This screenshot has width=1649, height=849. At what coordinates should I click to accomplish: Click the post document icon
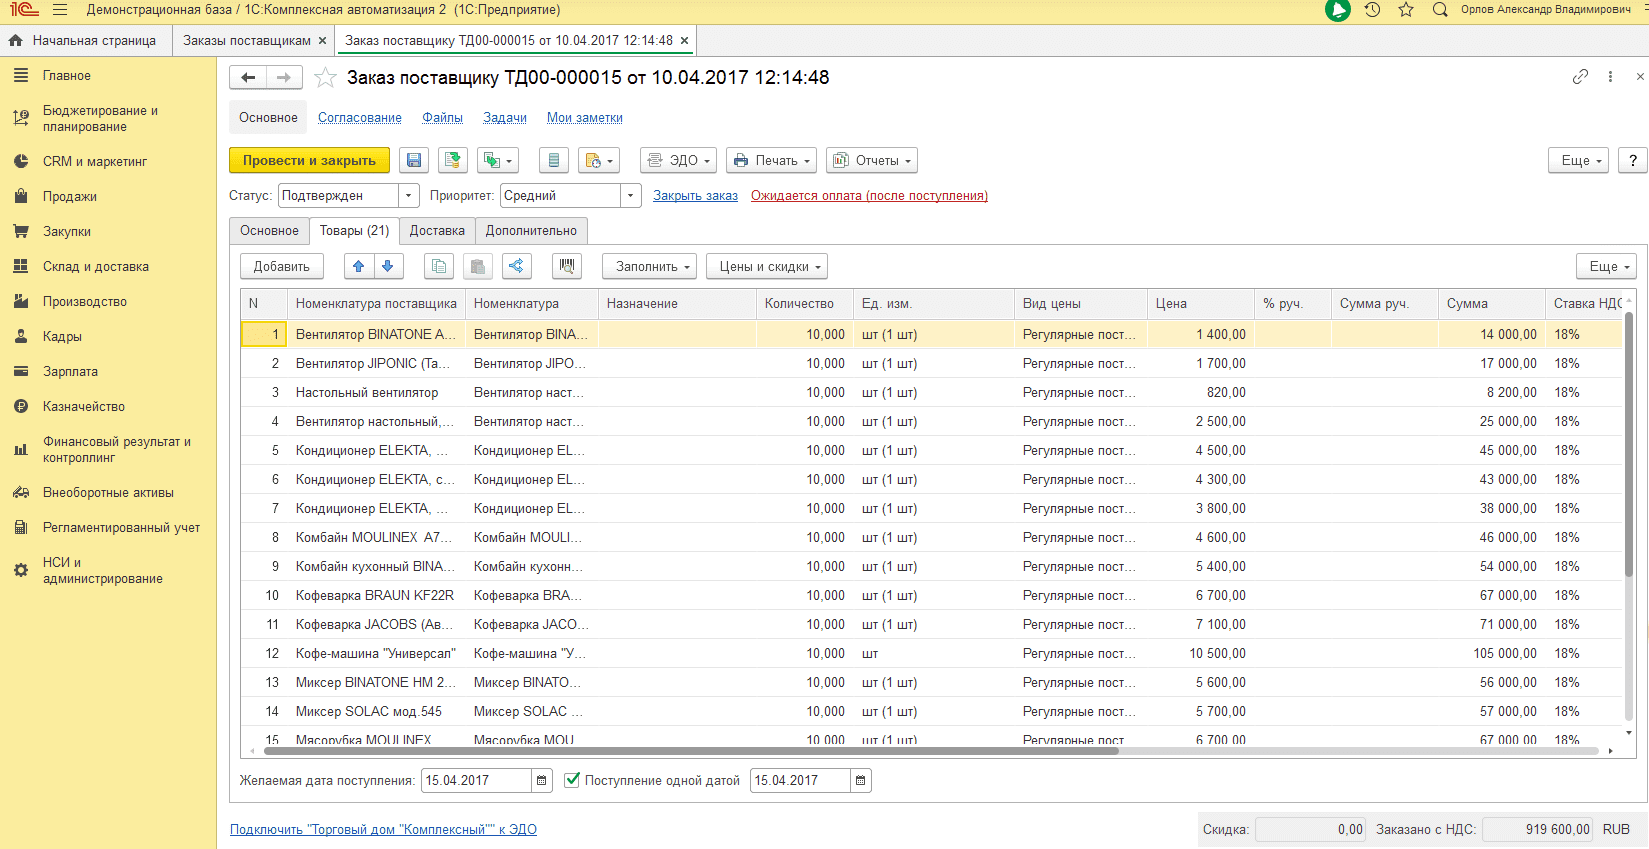453,160
